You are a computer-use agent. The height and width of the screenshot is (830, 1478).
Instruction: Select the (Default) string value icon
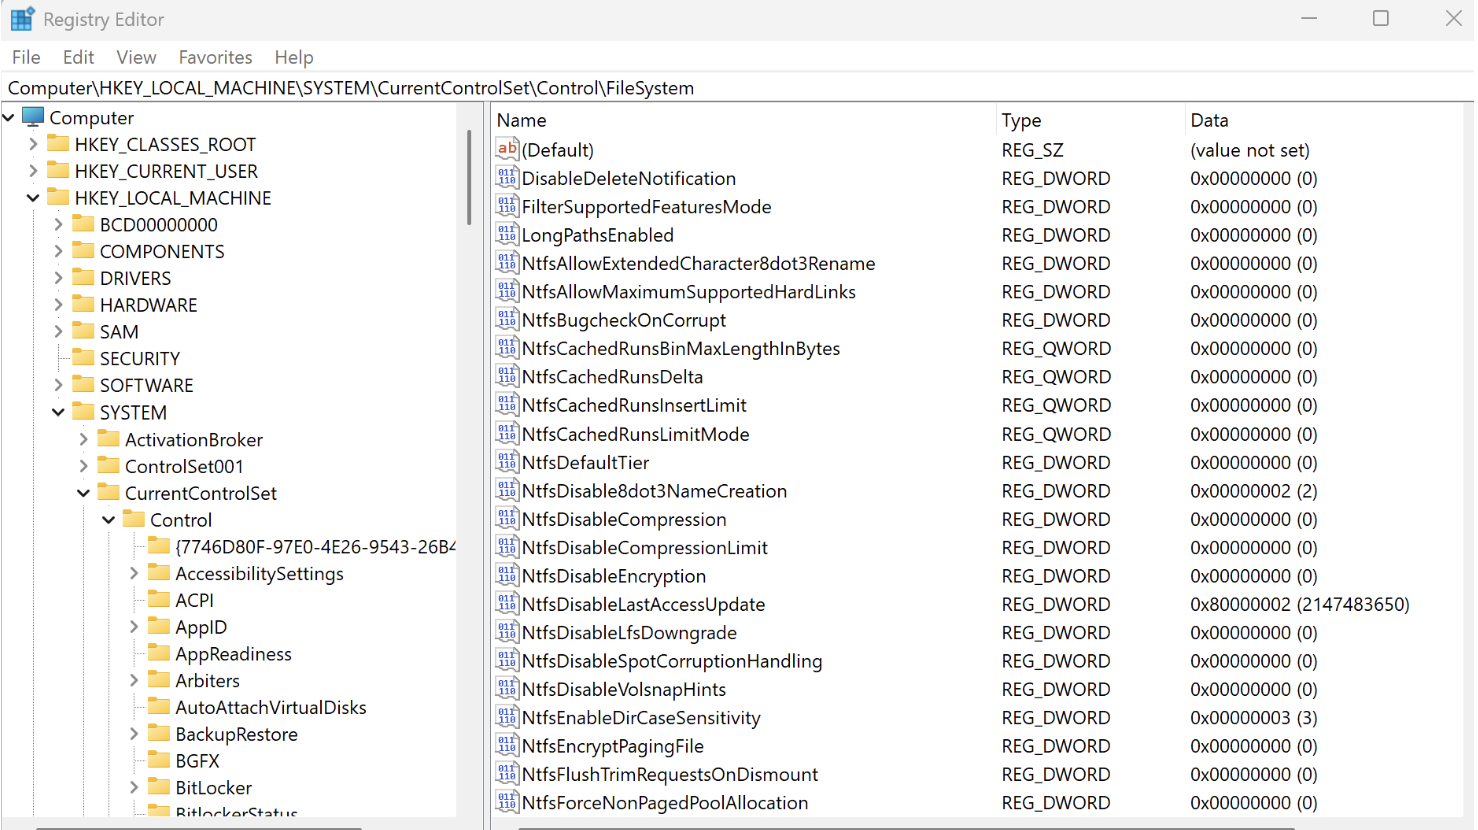click(507, 150)
